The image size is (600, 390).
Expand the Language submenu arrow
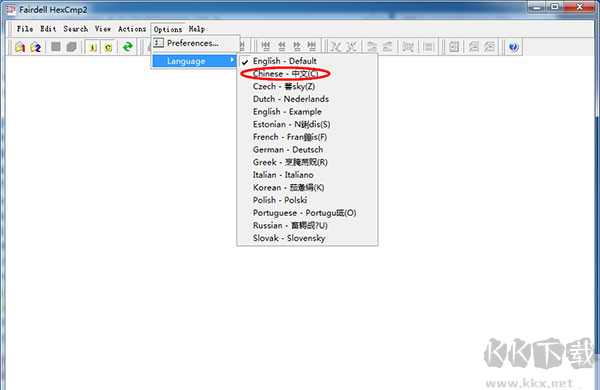[232, 60]
